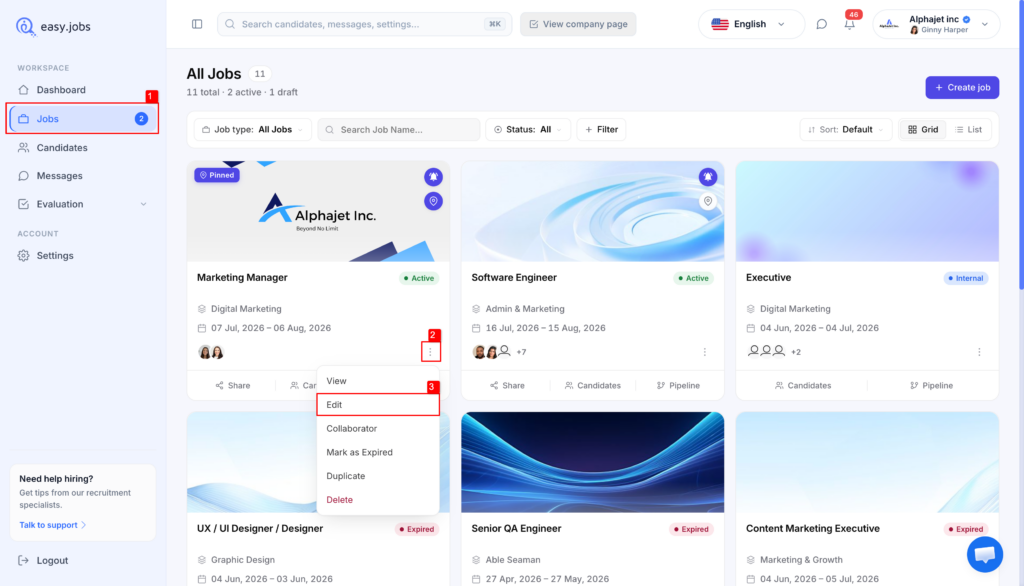
Task: Select Edit from the context menu
Action: (x=378, y=404)
